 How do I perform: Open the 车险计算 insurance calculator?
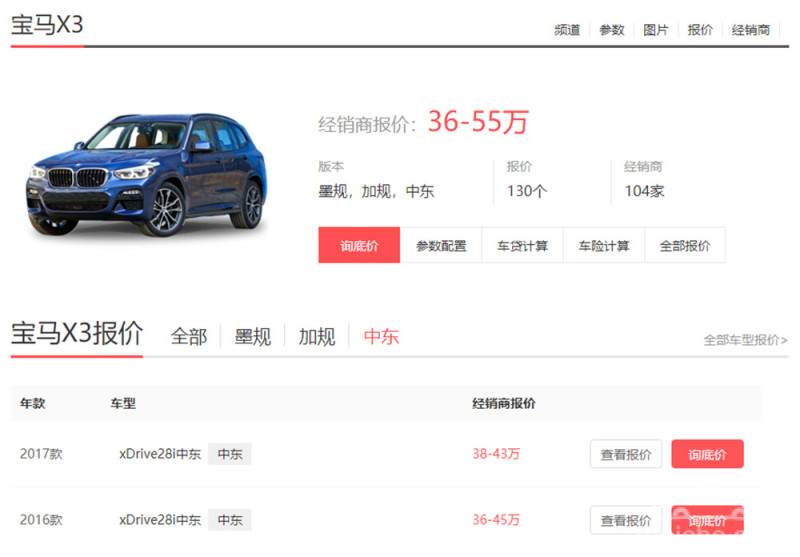click(604, 245)
